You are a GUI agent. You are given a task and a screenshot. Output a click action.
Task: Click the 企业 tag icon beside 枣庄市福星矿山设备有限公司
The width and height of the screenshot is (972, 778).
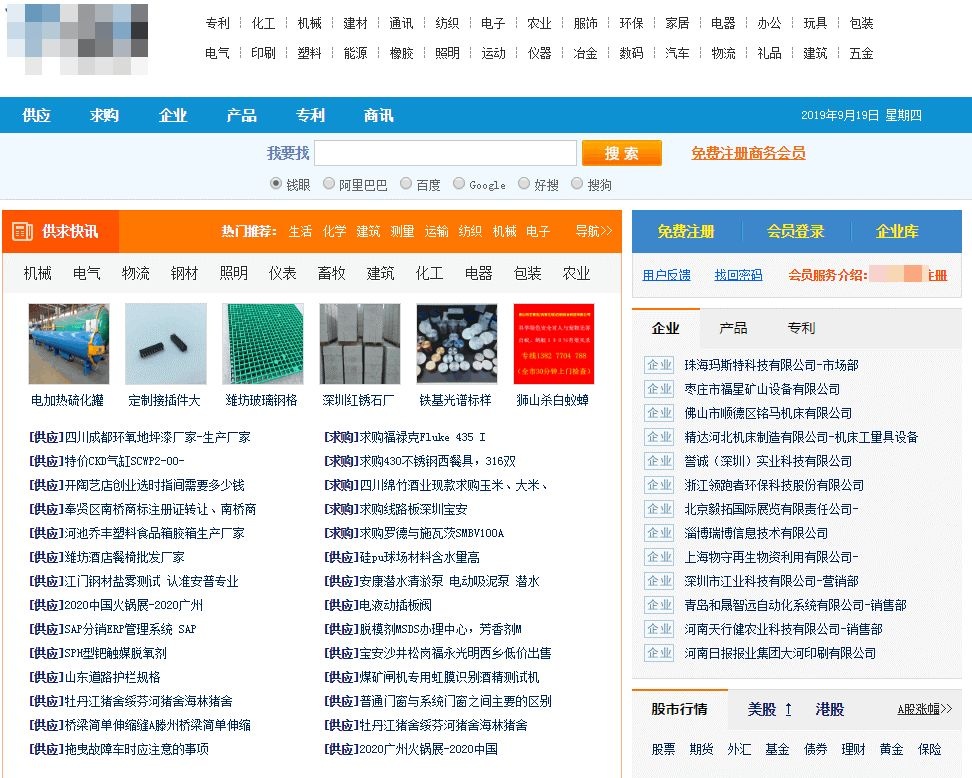(x=659, y=389)
